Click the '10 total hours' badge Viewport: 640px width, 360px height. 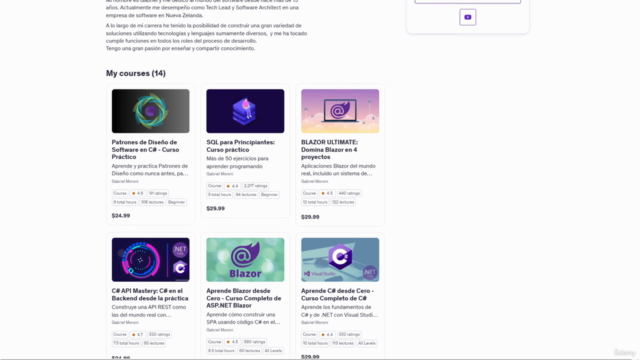[x=315, y=343]
